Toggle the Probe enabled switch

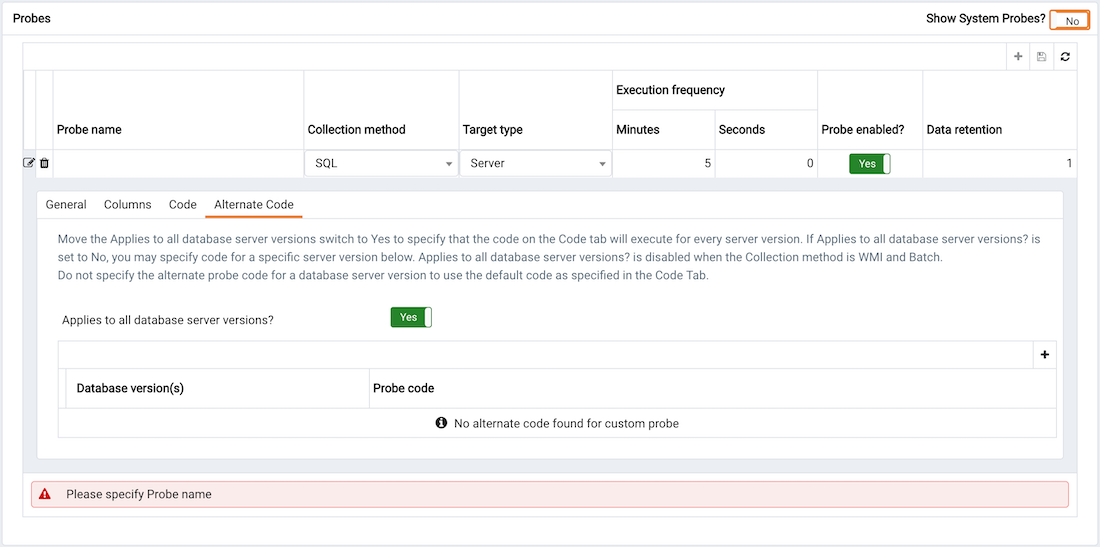(x=870, y=163)
